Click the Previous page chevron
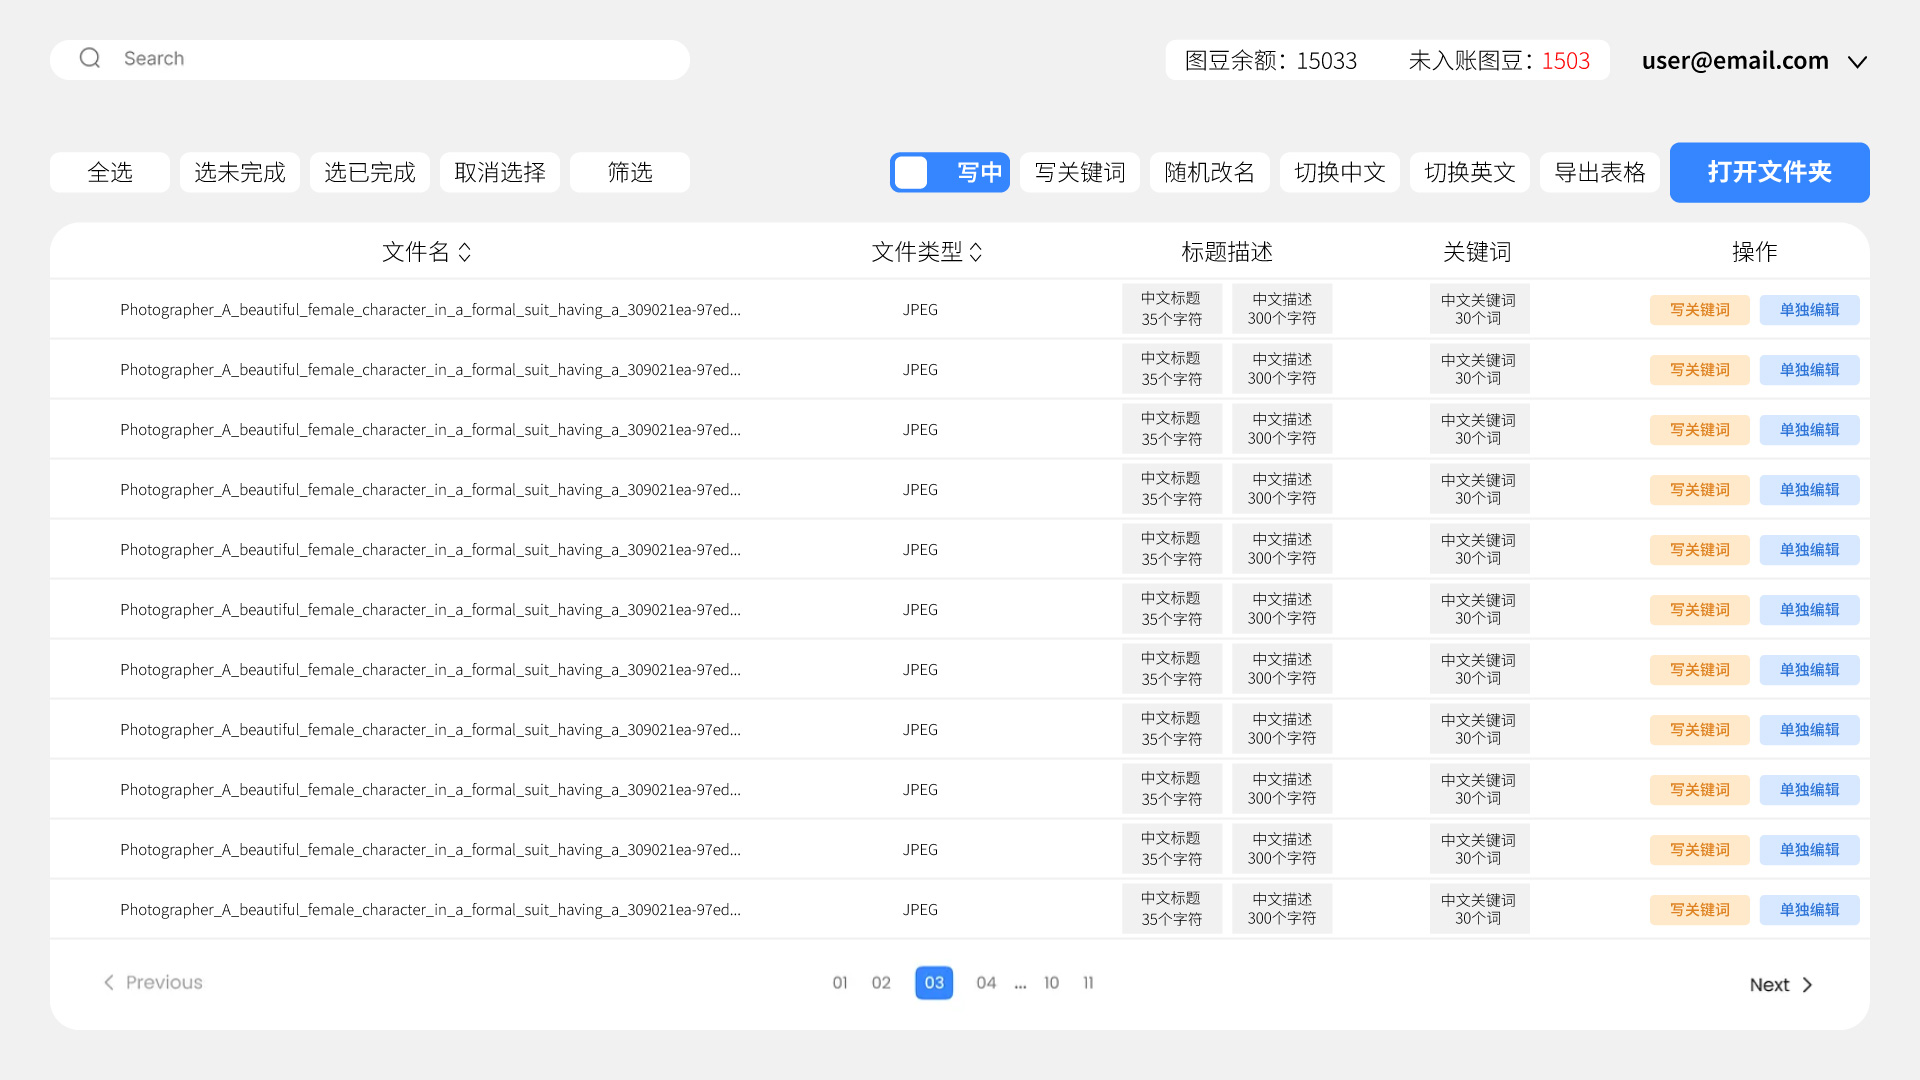Viewport: 1920px width, 1080px height. tap(109, 982)
